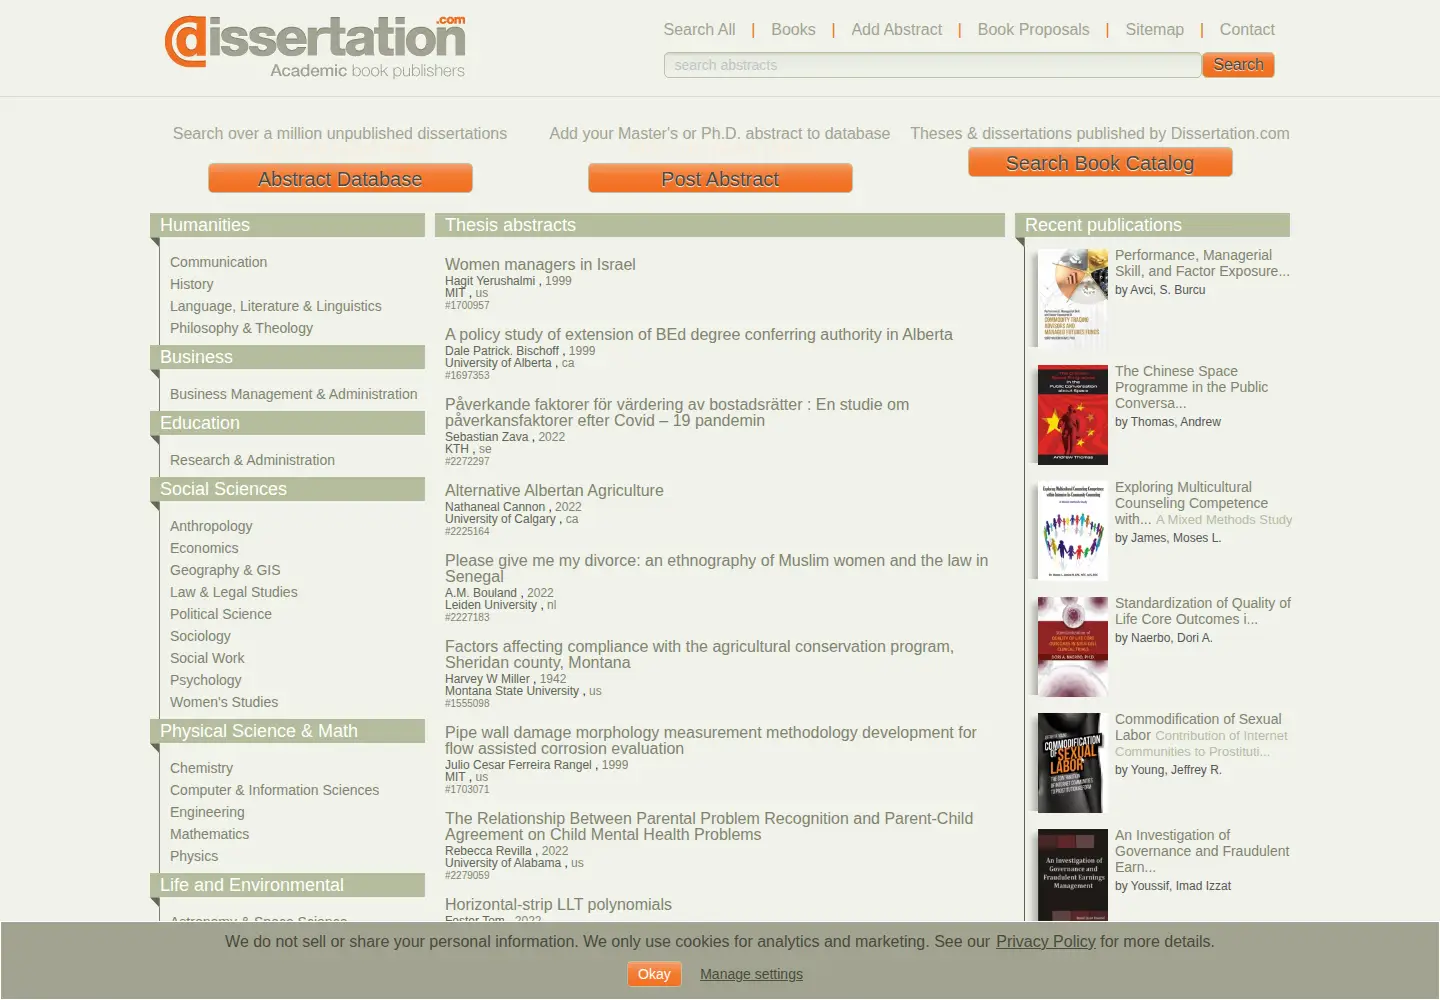Viewport: 1440px width, 1000px height.
Task: Open the Chemistry category
Action: (x=201, y=768)
